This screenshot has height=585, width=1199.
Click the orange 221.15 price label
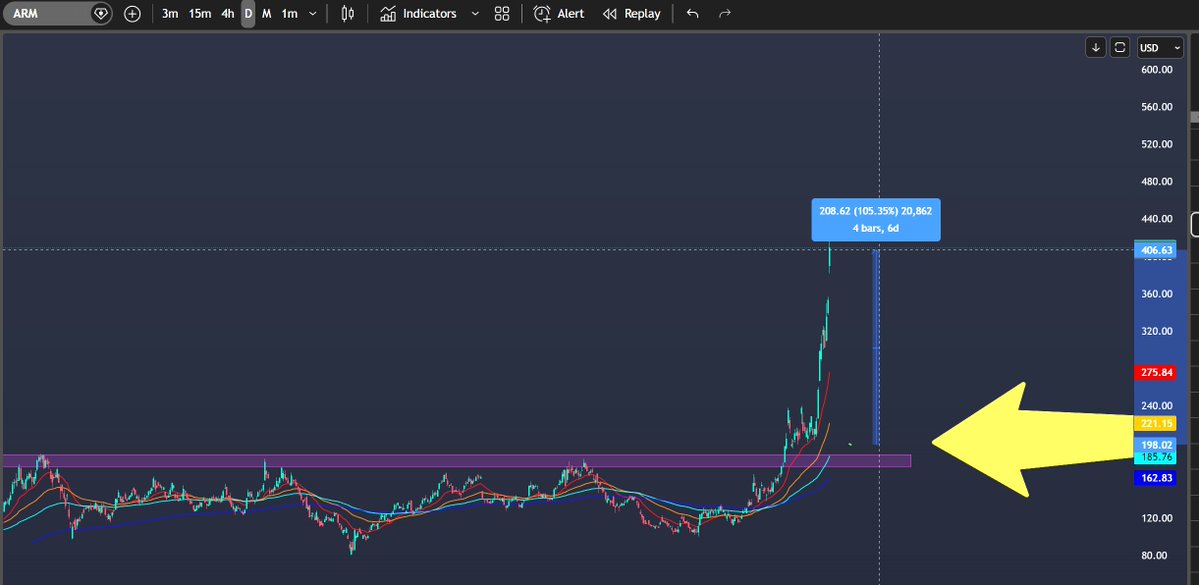point(1155,424)
